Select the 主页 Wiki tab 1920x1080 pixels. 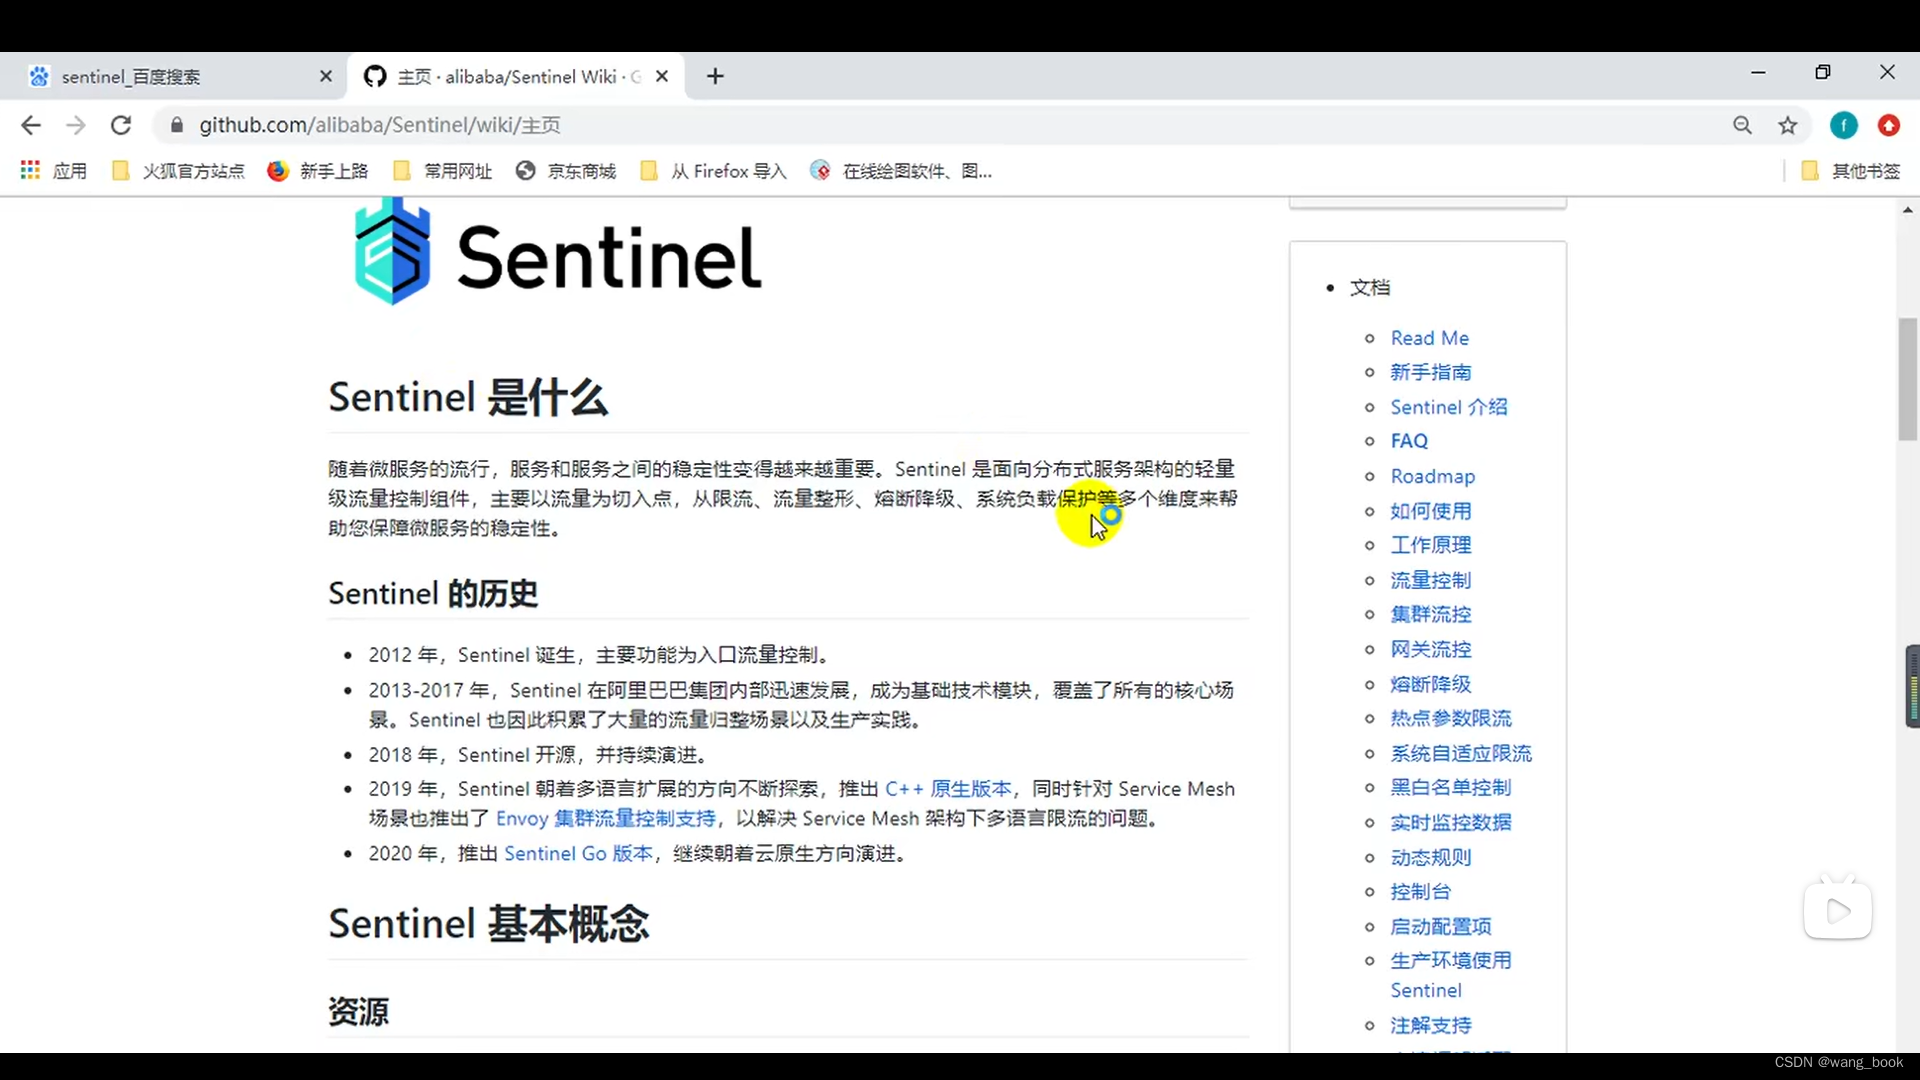[x=513, y=75]
